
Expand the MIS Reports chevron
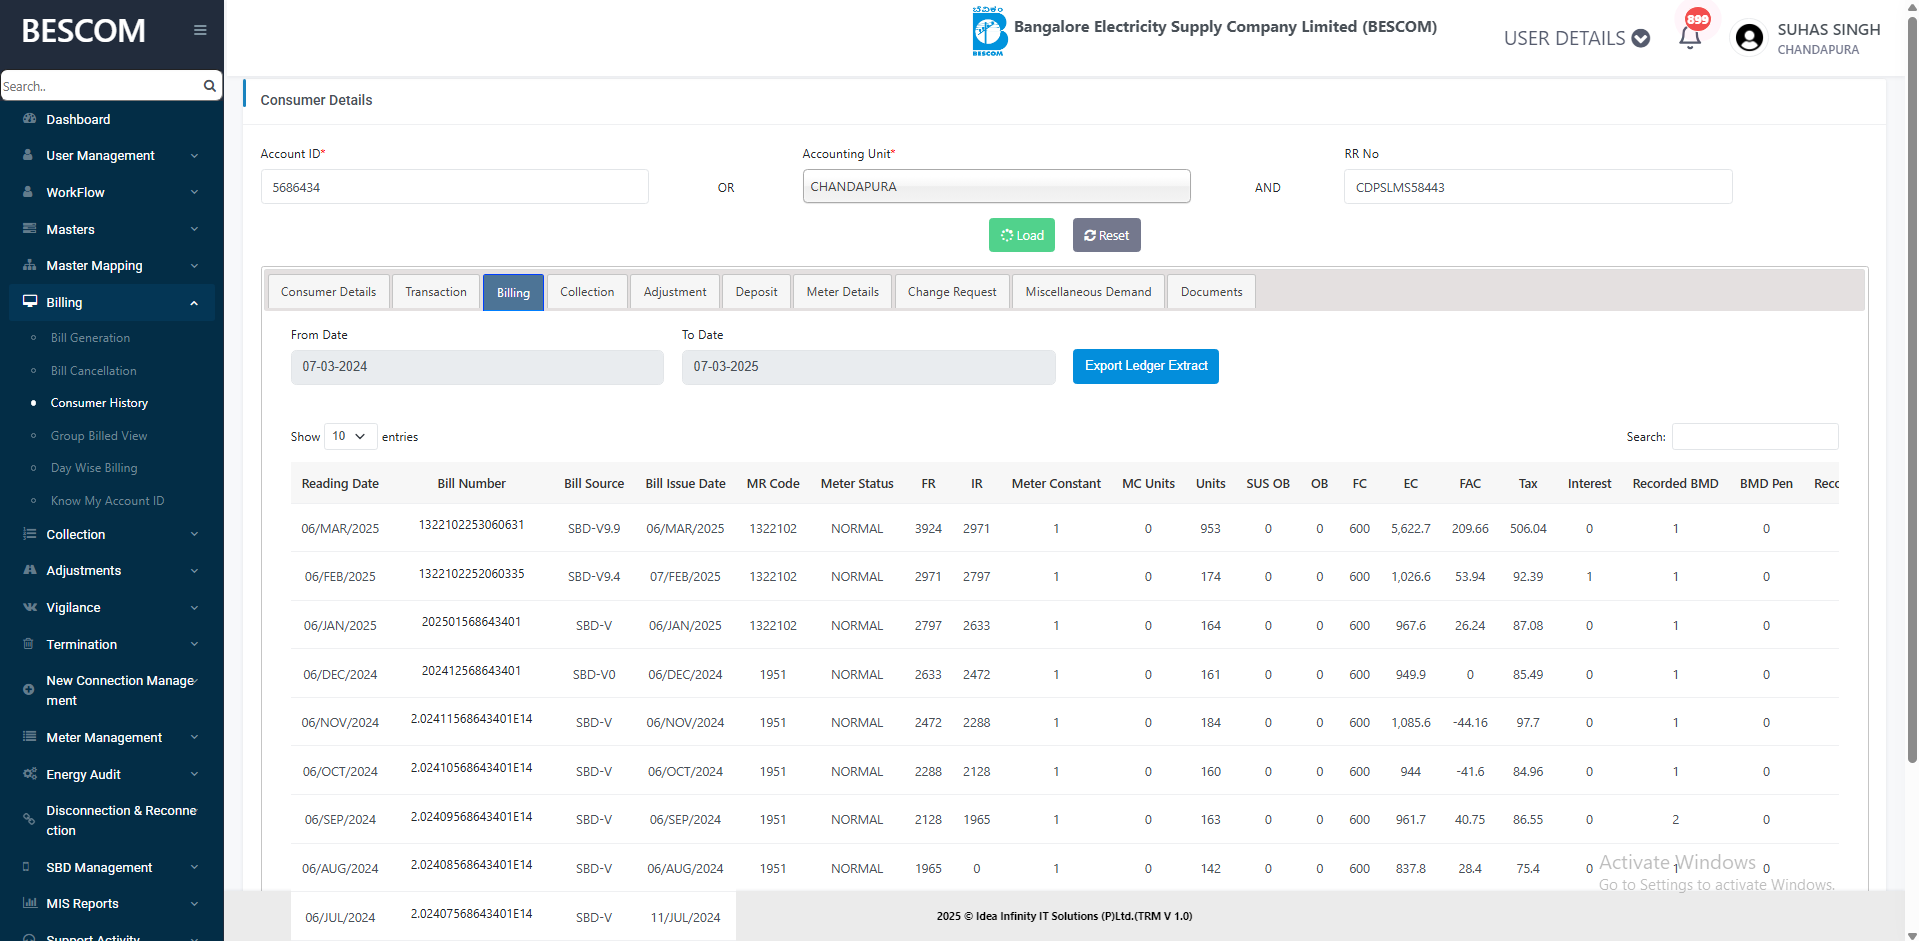(x=194, y=904)
